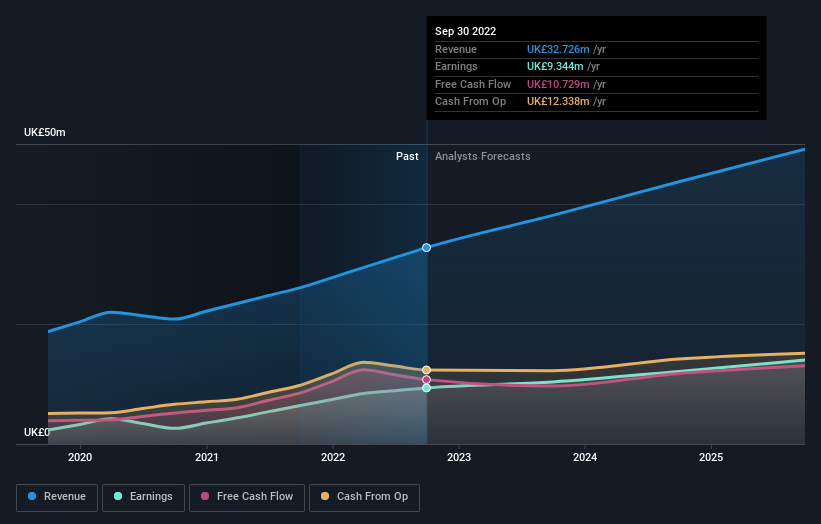Click the Cash From Op label in tooltip
821x524 pixels.
pyautogui.click(x=471, y=102)
